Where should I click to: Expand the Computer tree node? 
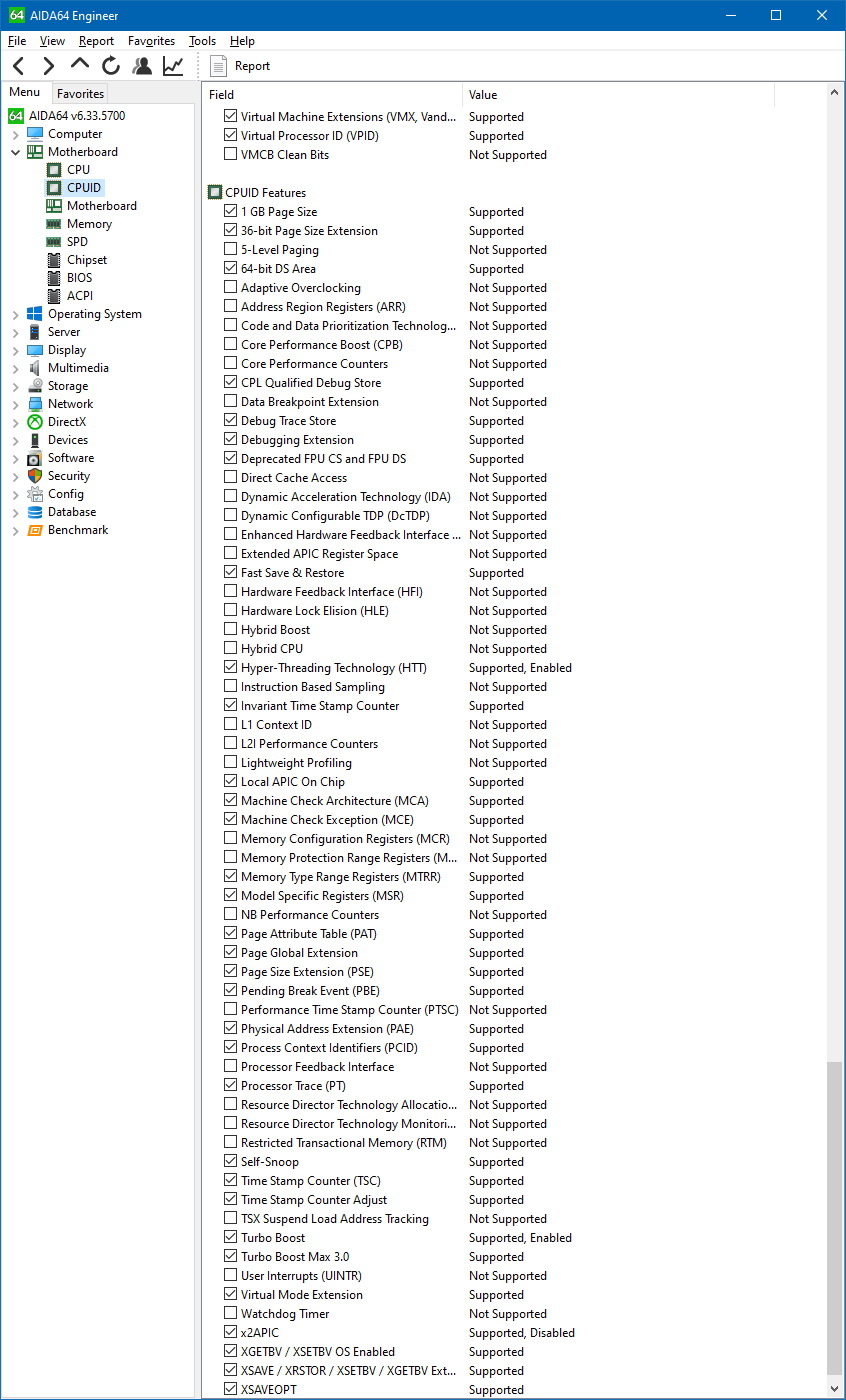(15, 134)
